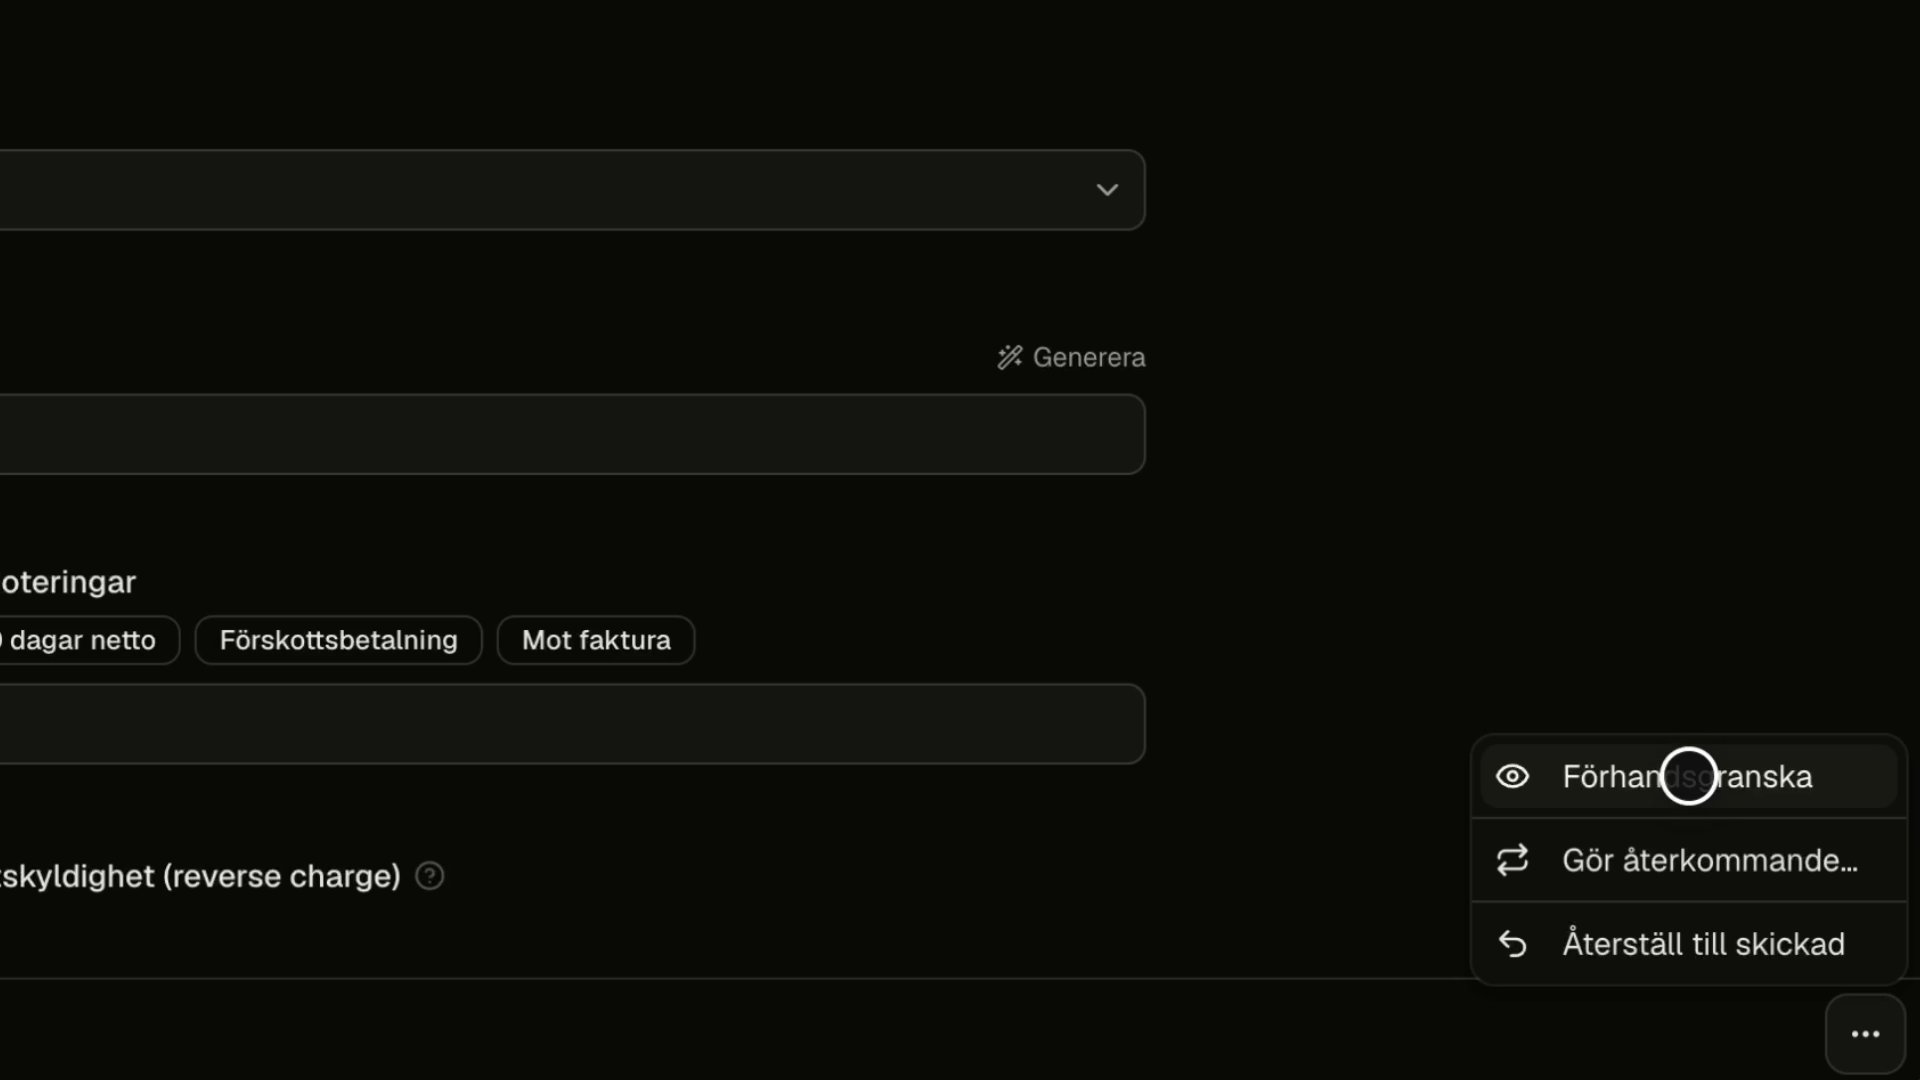Select the Förskottsbetalning chip

pyautogui.click(x=338, y=640)
